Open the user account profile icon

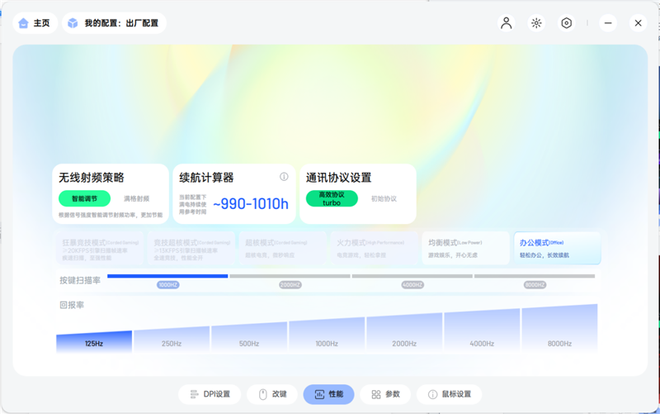click(x=506, y=23)
